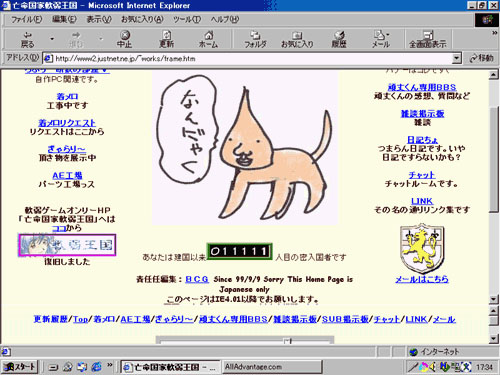Click the 移動 (Go) button

point(481,58)
